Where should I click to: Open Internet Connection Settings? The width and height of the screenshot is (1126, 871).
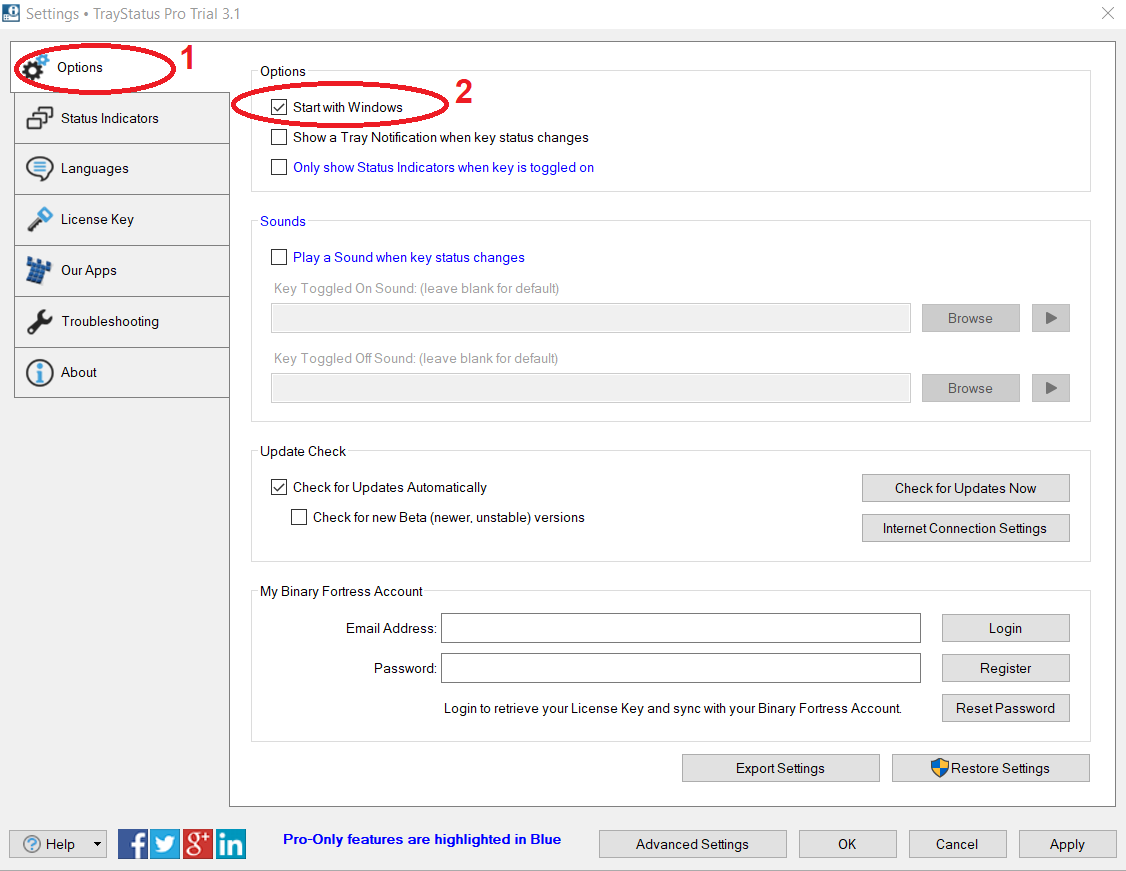pos(965,528)
